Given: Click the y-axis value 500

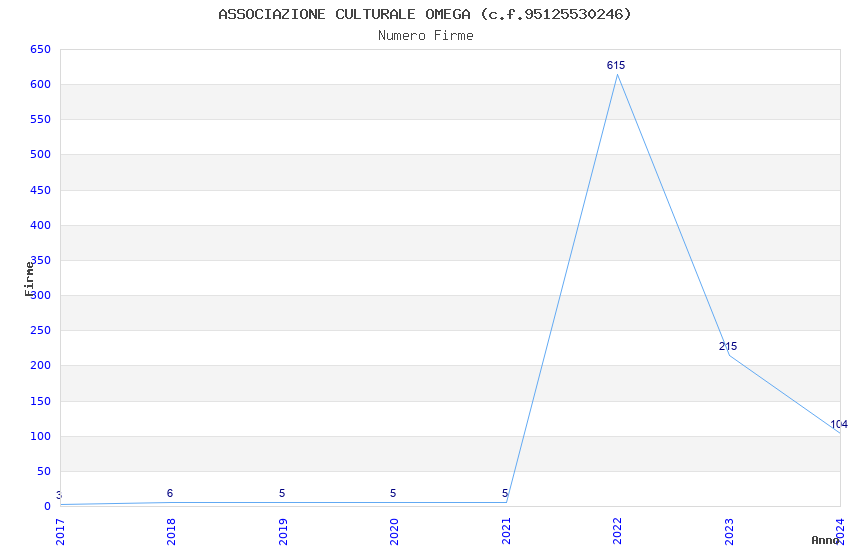Looking at the screenshot, I should click(40, 154).
